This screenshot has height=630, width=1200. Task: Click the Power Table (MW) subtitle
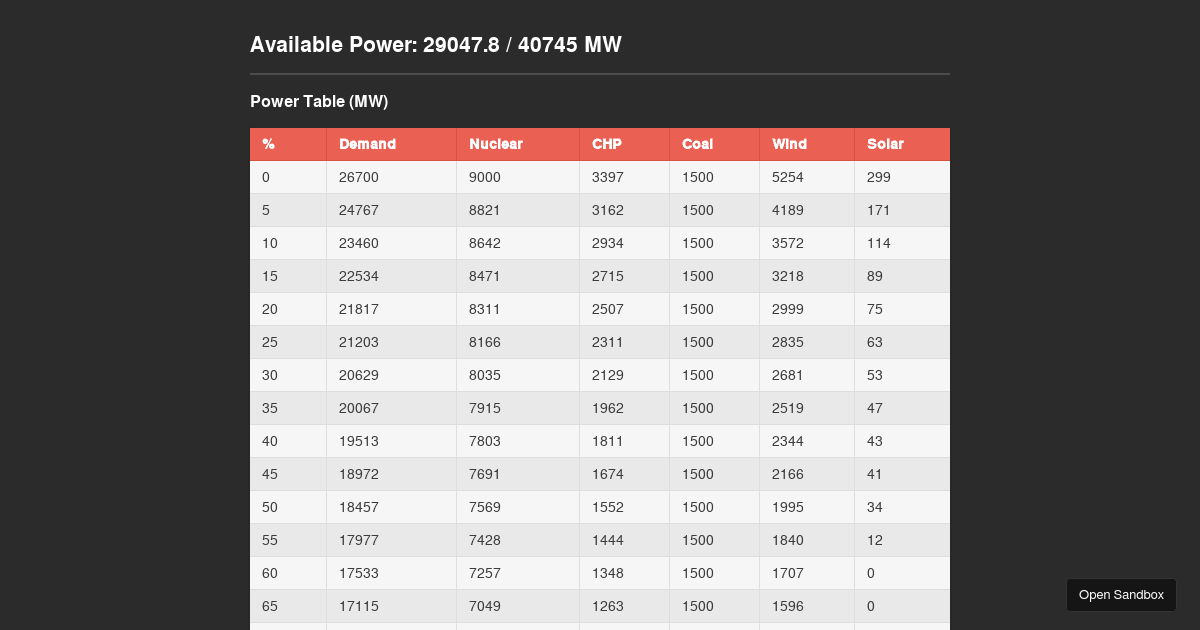pos(319,101)
